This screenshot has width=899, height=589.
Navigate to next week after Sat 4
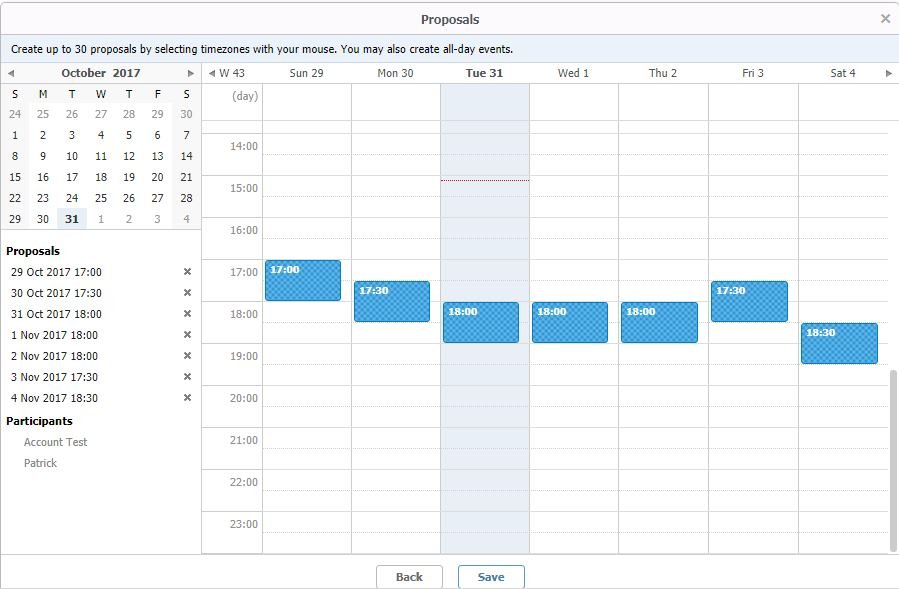[889, 73]
